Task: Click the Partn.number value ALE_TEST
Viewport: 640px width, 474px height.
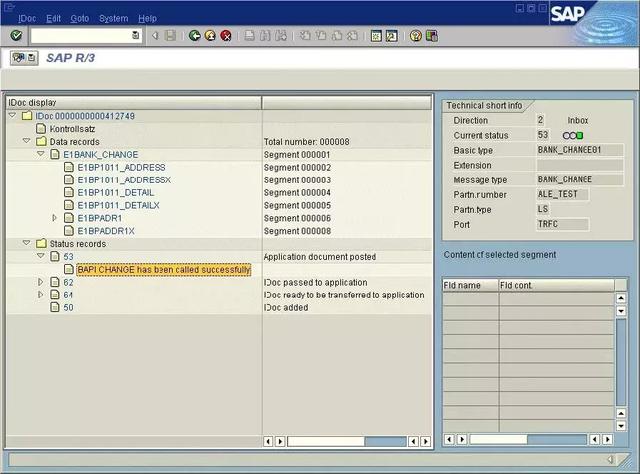Action: click(562, 194)
